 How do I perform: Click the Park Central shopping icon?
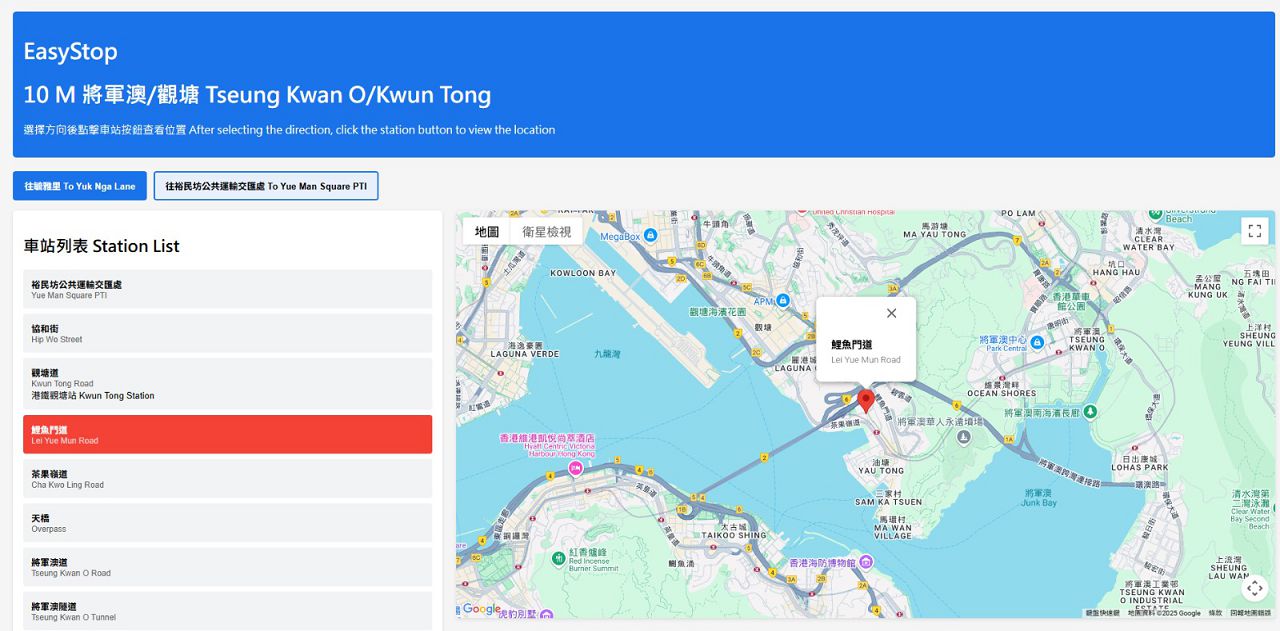tap(1037, 343)
